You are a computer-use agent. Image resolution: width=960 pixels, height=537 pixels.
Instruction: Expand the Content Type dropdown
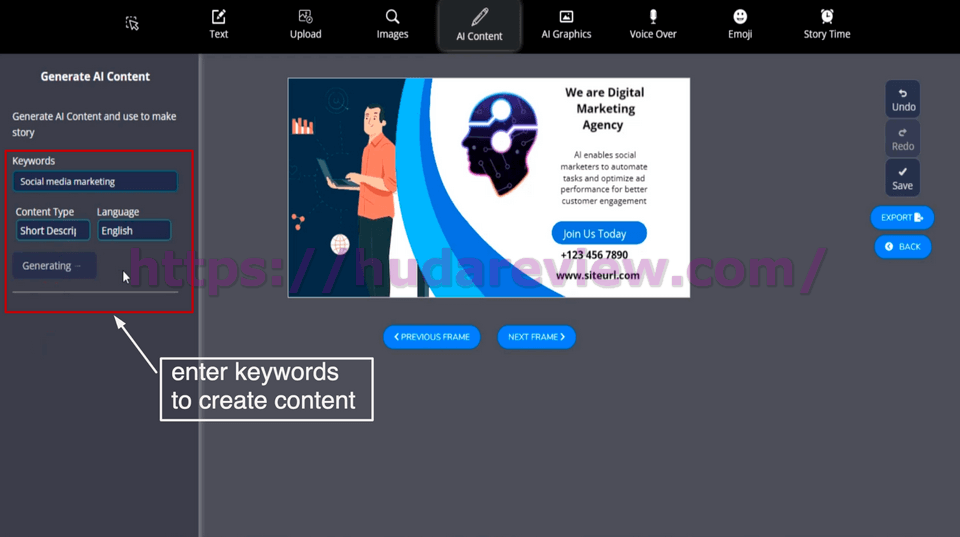coord(53,231)
